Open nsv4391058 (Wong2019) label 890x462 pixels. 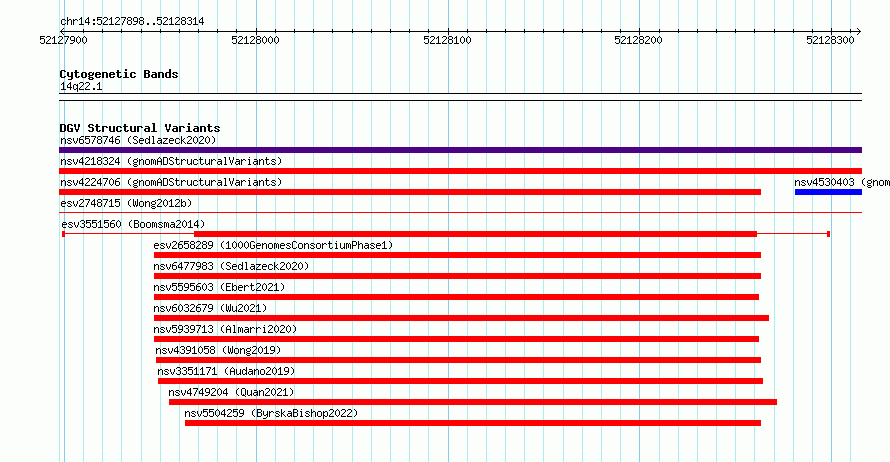[x=218, y=350]
